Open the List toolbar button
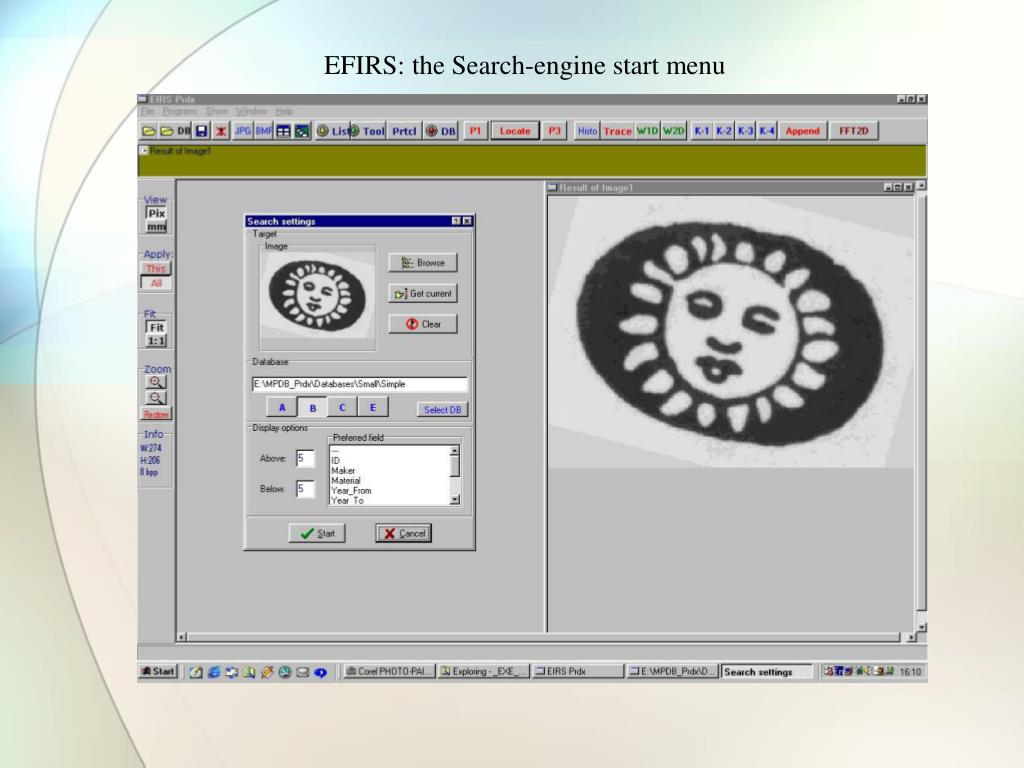The width and height of the screenshot is (1024, 768). (332, 131)
